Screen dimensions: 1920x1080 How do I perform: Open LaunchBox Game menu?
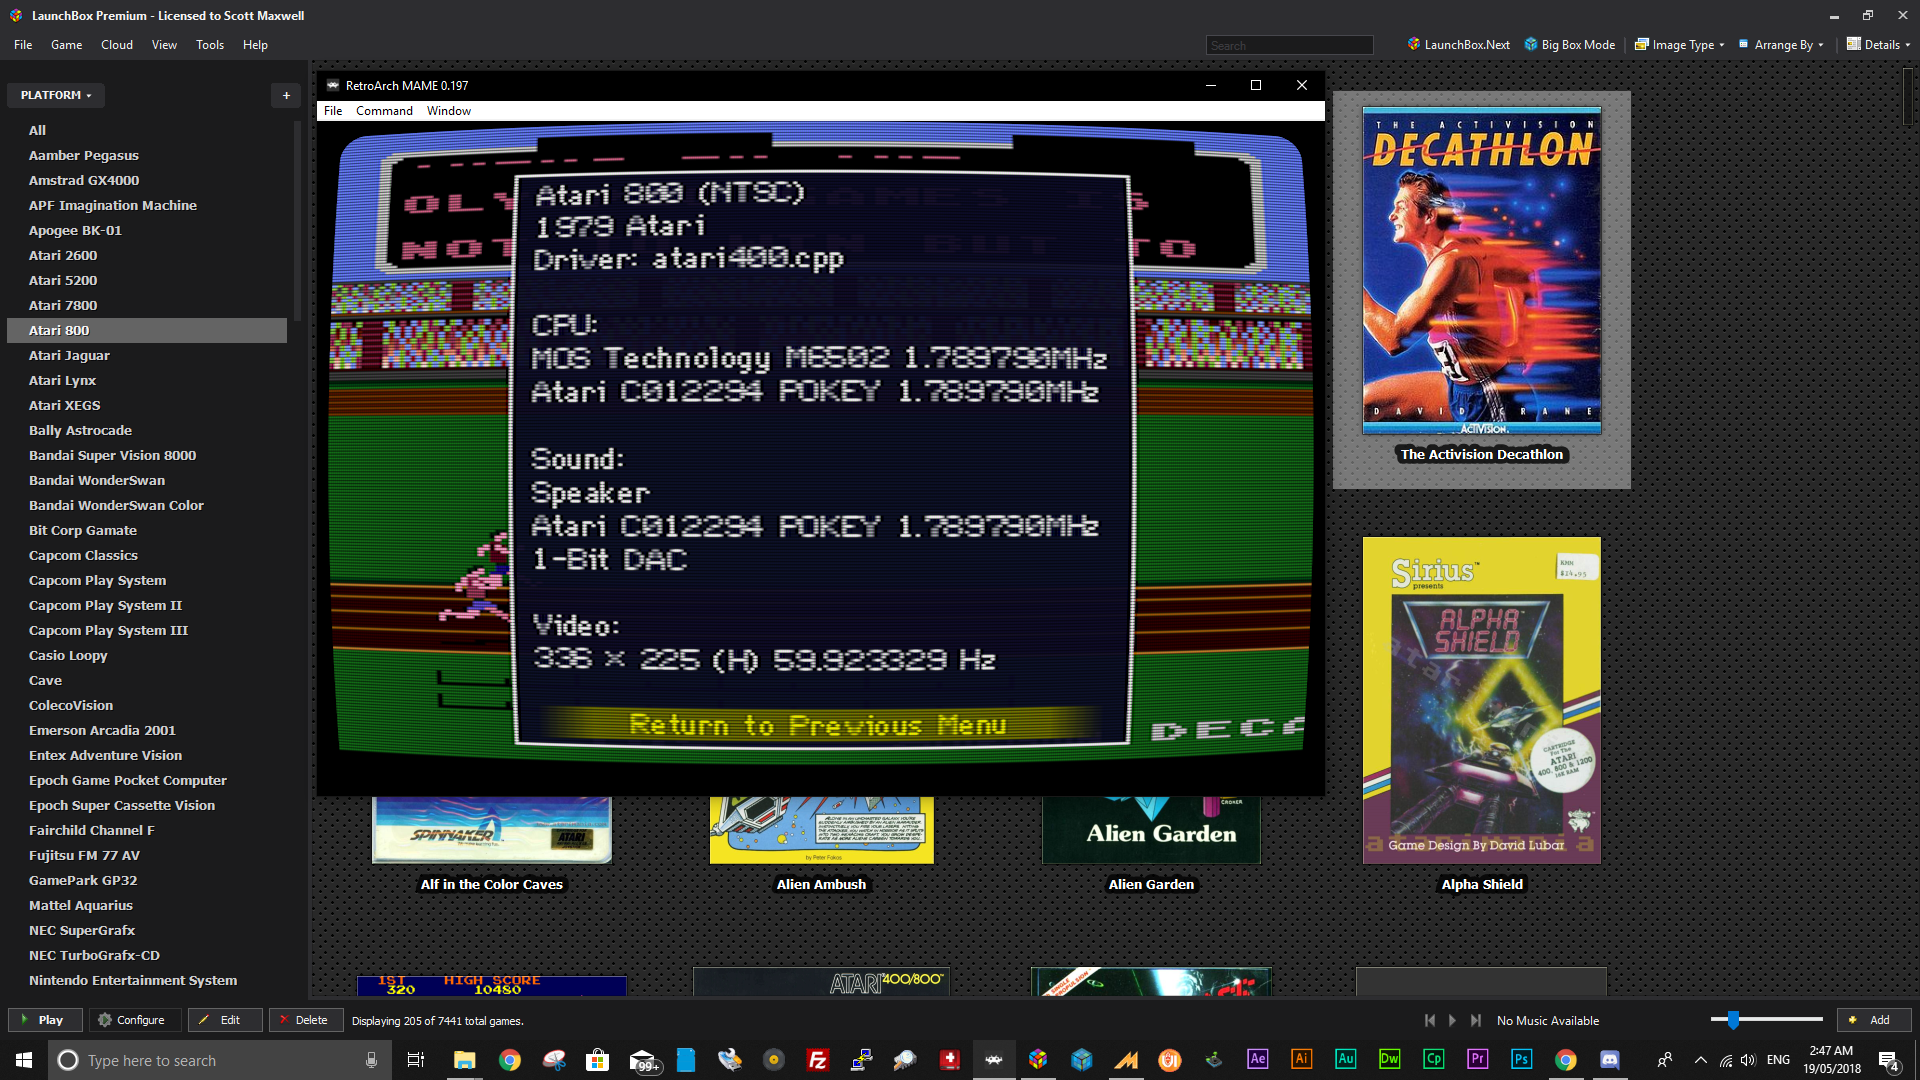66,45
